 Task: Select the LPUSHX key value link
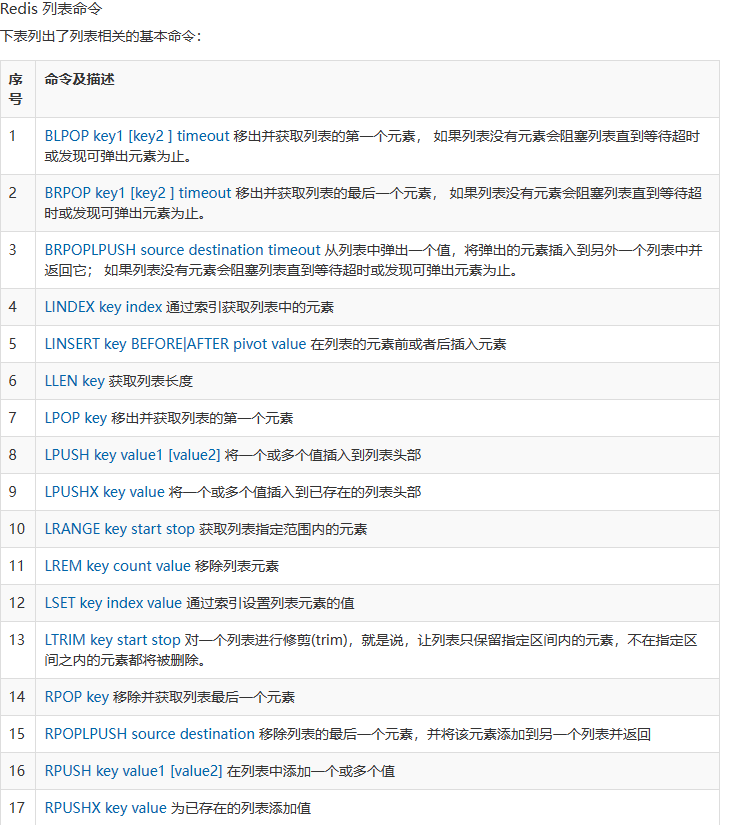coord(104,492)
